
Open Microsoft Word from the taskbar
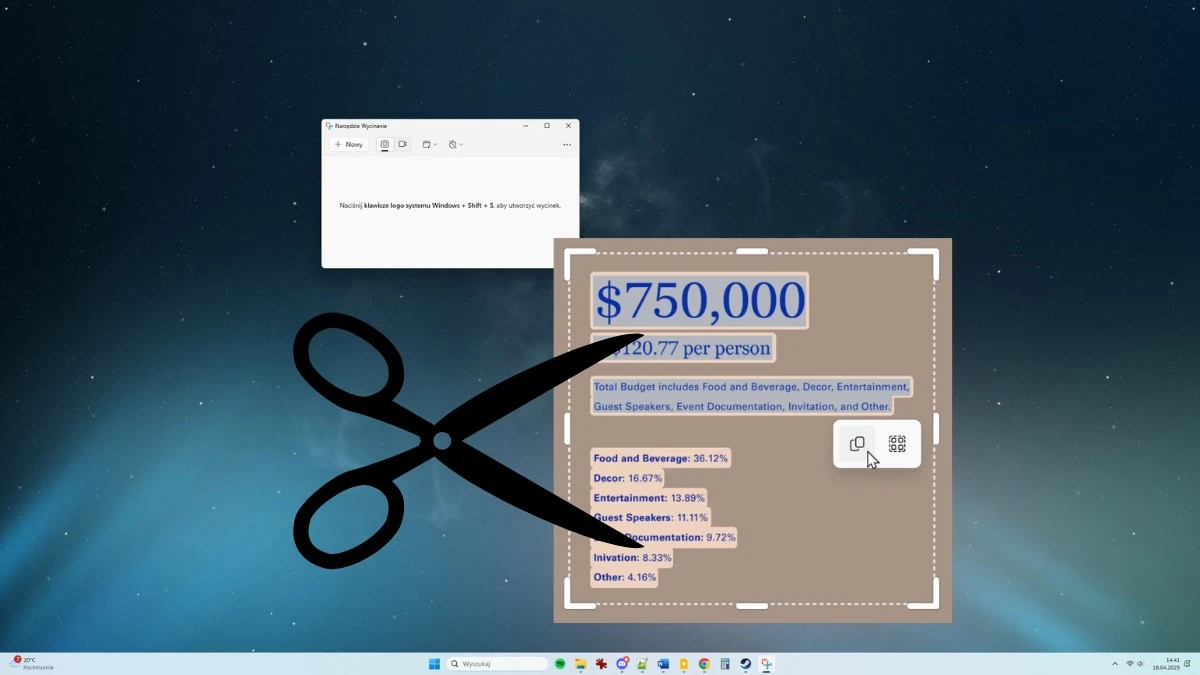(x=663, y=663)
